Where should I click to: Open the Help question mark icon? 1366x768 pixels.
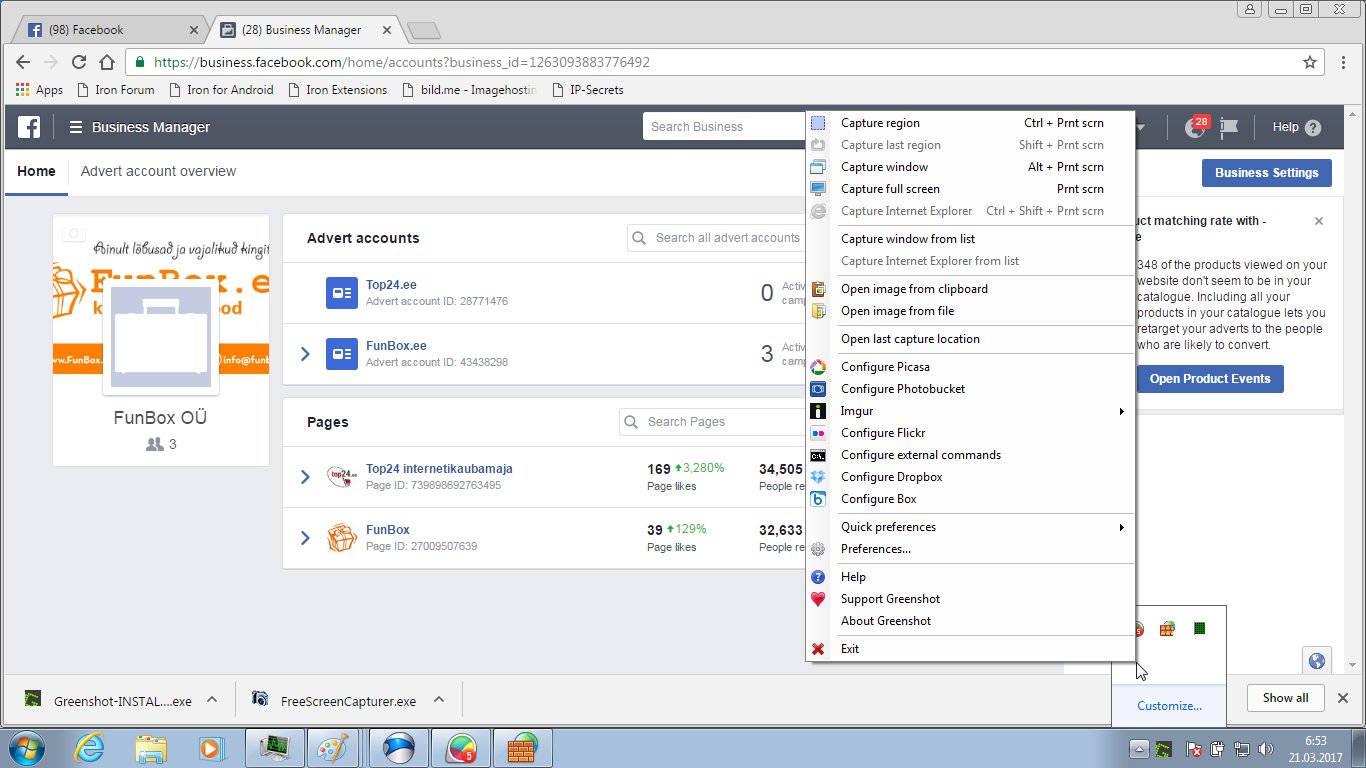(x=1313, y=128)
